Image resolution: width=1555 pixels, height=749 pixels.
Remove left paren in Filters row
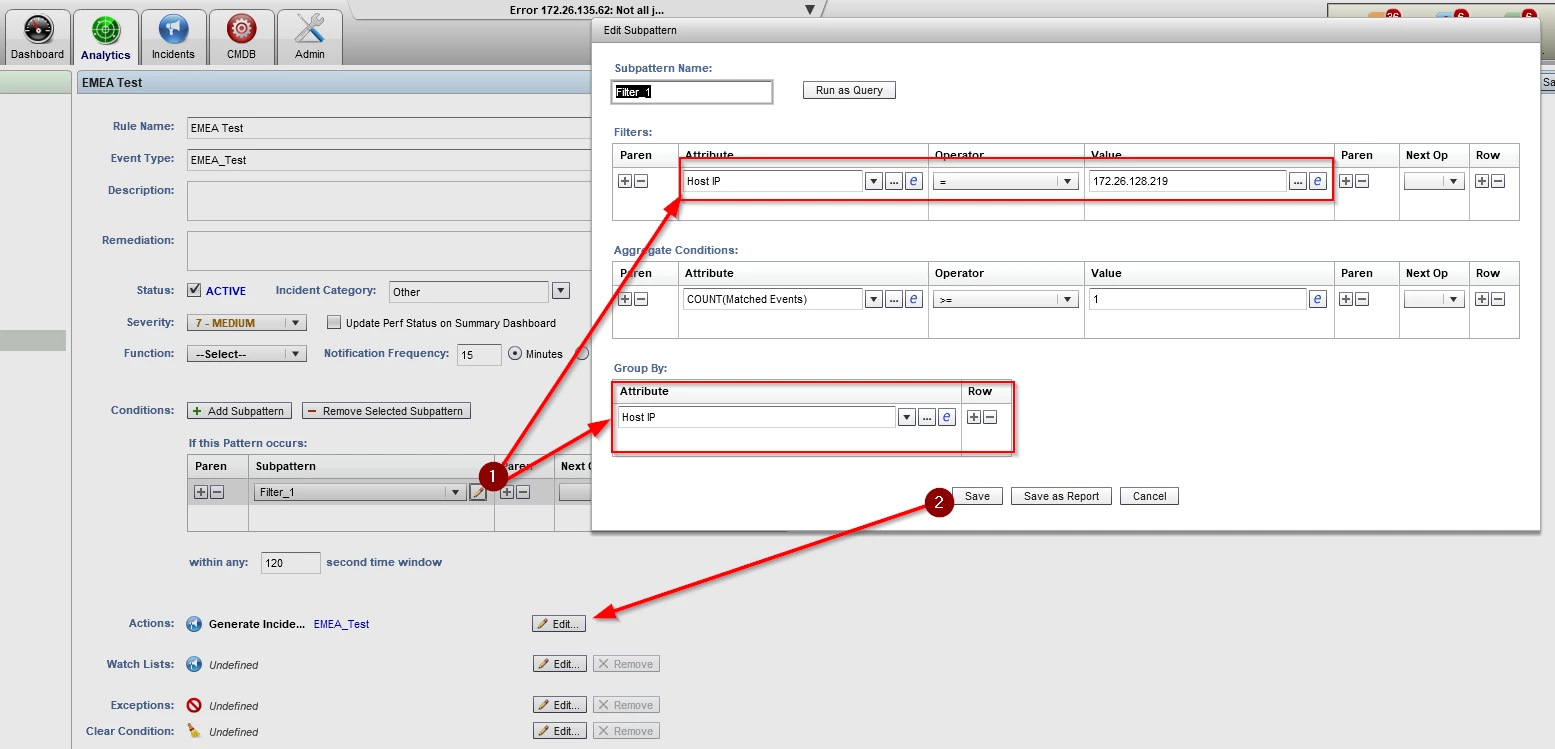pyautogui.click(x=641, y=181)
